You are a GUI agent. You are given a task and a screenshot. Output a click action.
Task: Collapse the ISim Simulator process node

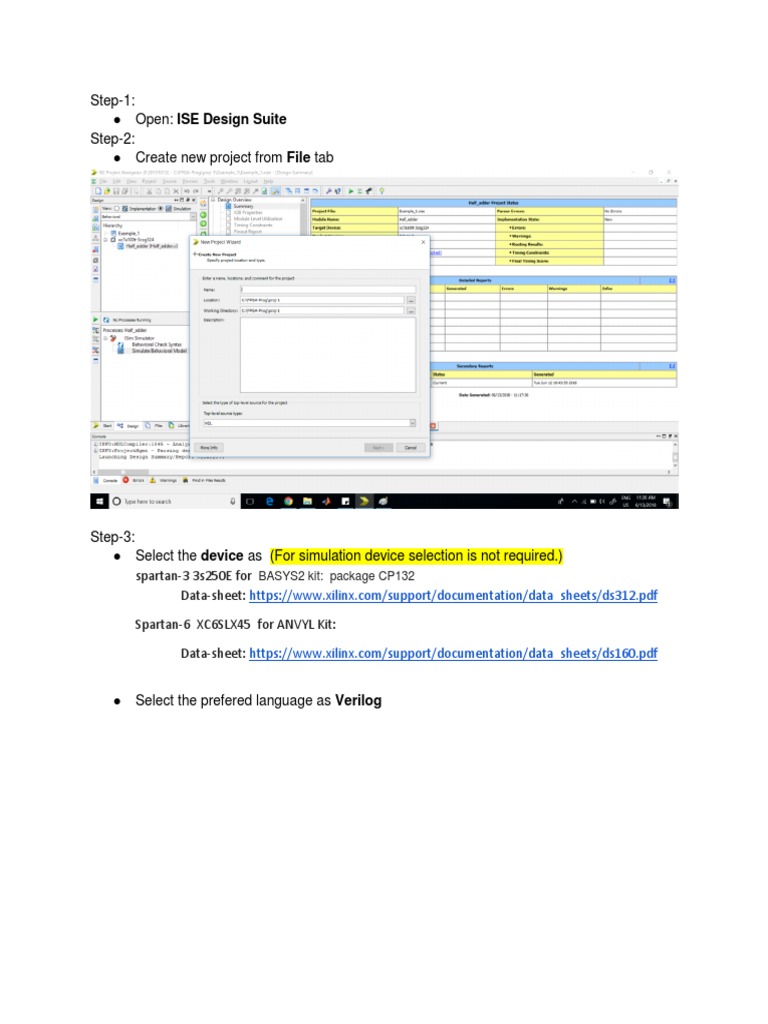click(x=105, y=338)
